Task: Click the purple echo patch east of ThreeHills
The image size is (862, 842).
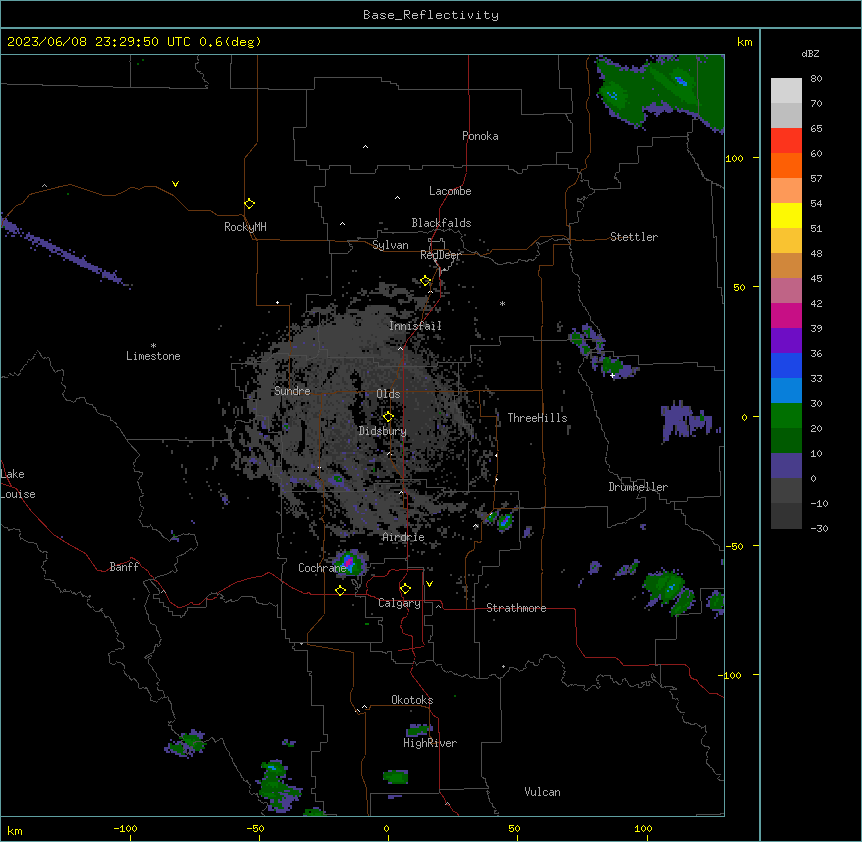Action: (x=687, y=421)
